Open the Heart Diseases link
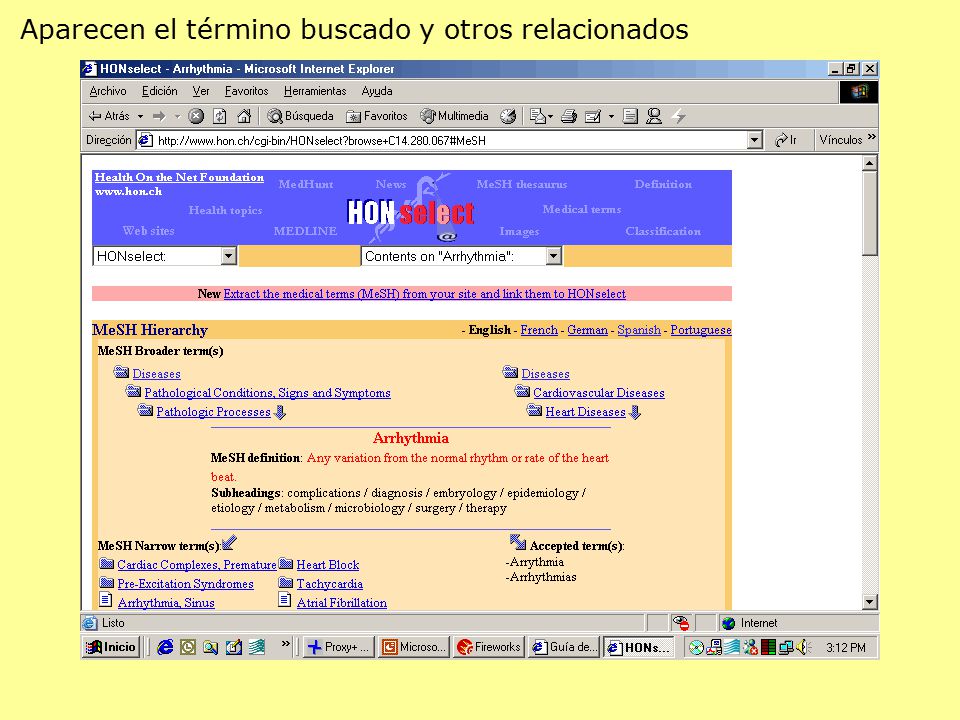The width and height of the screenshot is (960, 720). click(x=585, y=412)
